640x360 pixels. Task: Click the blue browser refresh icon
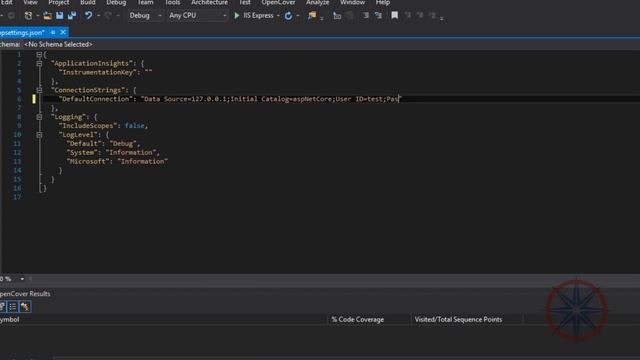288,16
